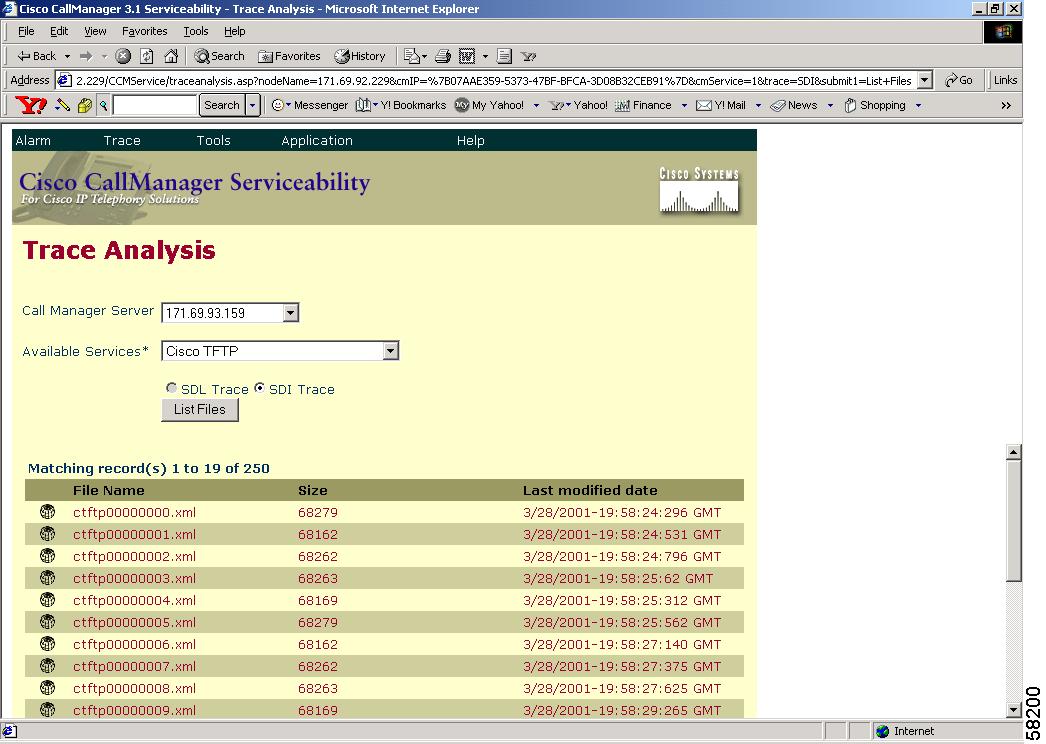Click the Yahoo Messenger icon in IE toolbar
The height and width of the screenshot is (744, 1046).
pyautogui.click(x=528, y=56)
